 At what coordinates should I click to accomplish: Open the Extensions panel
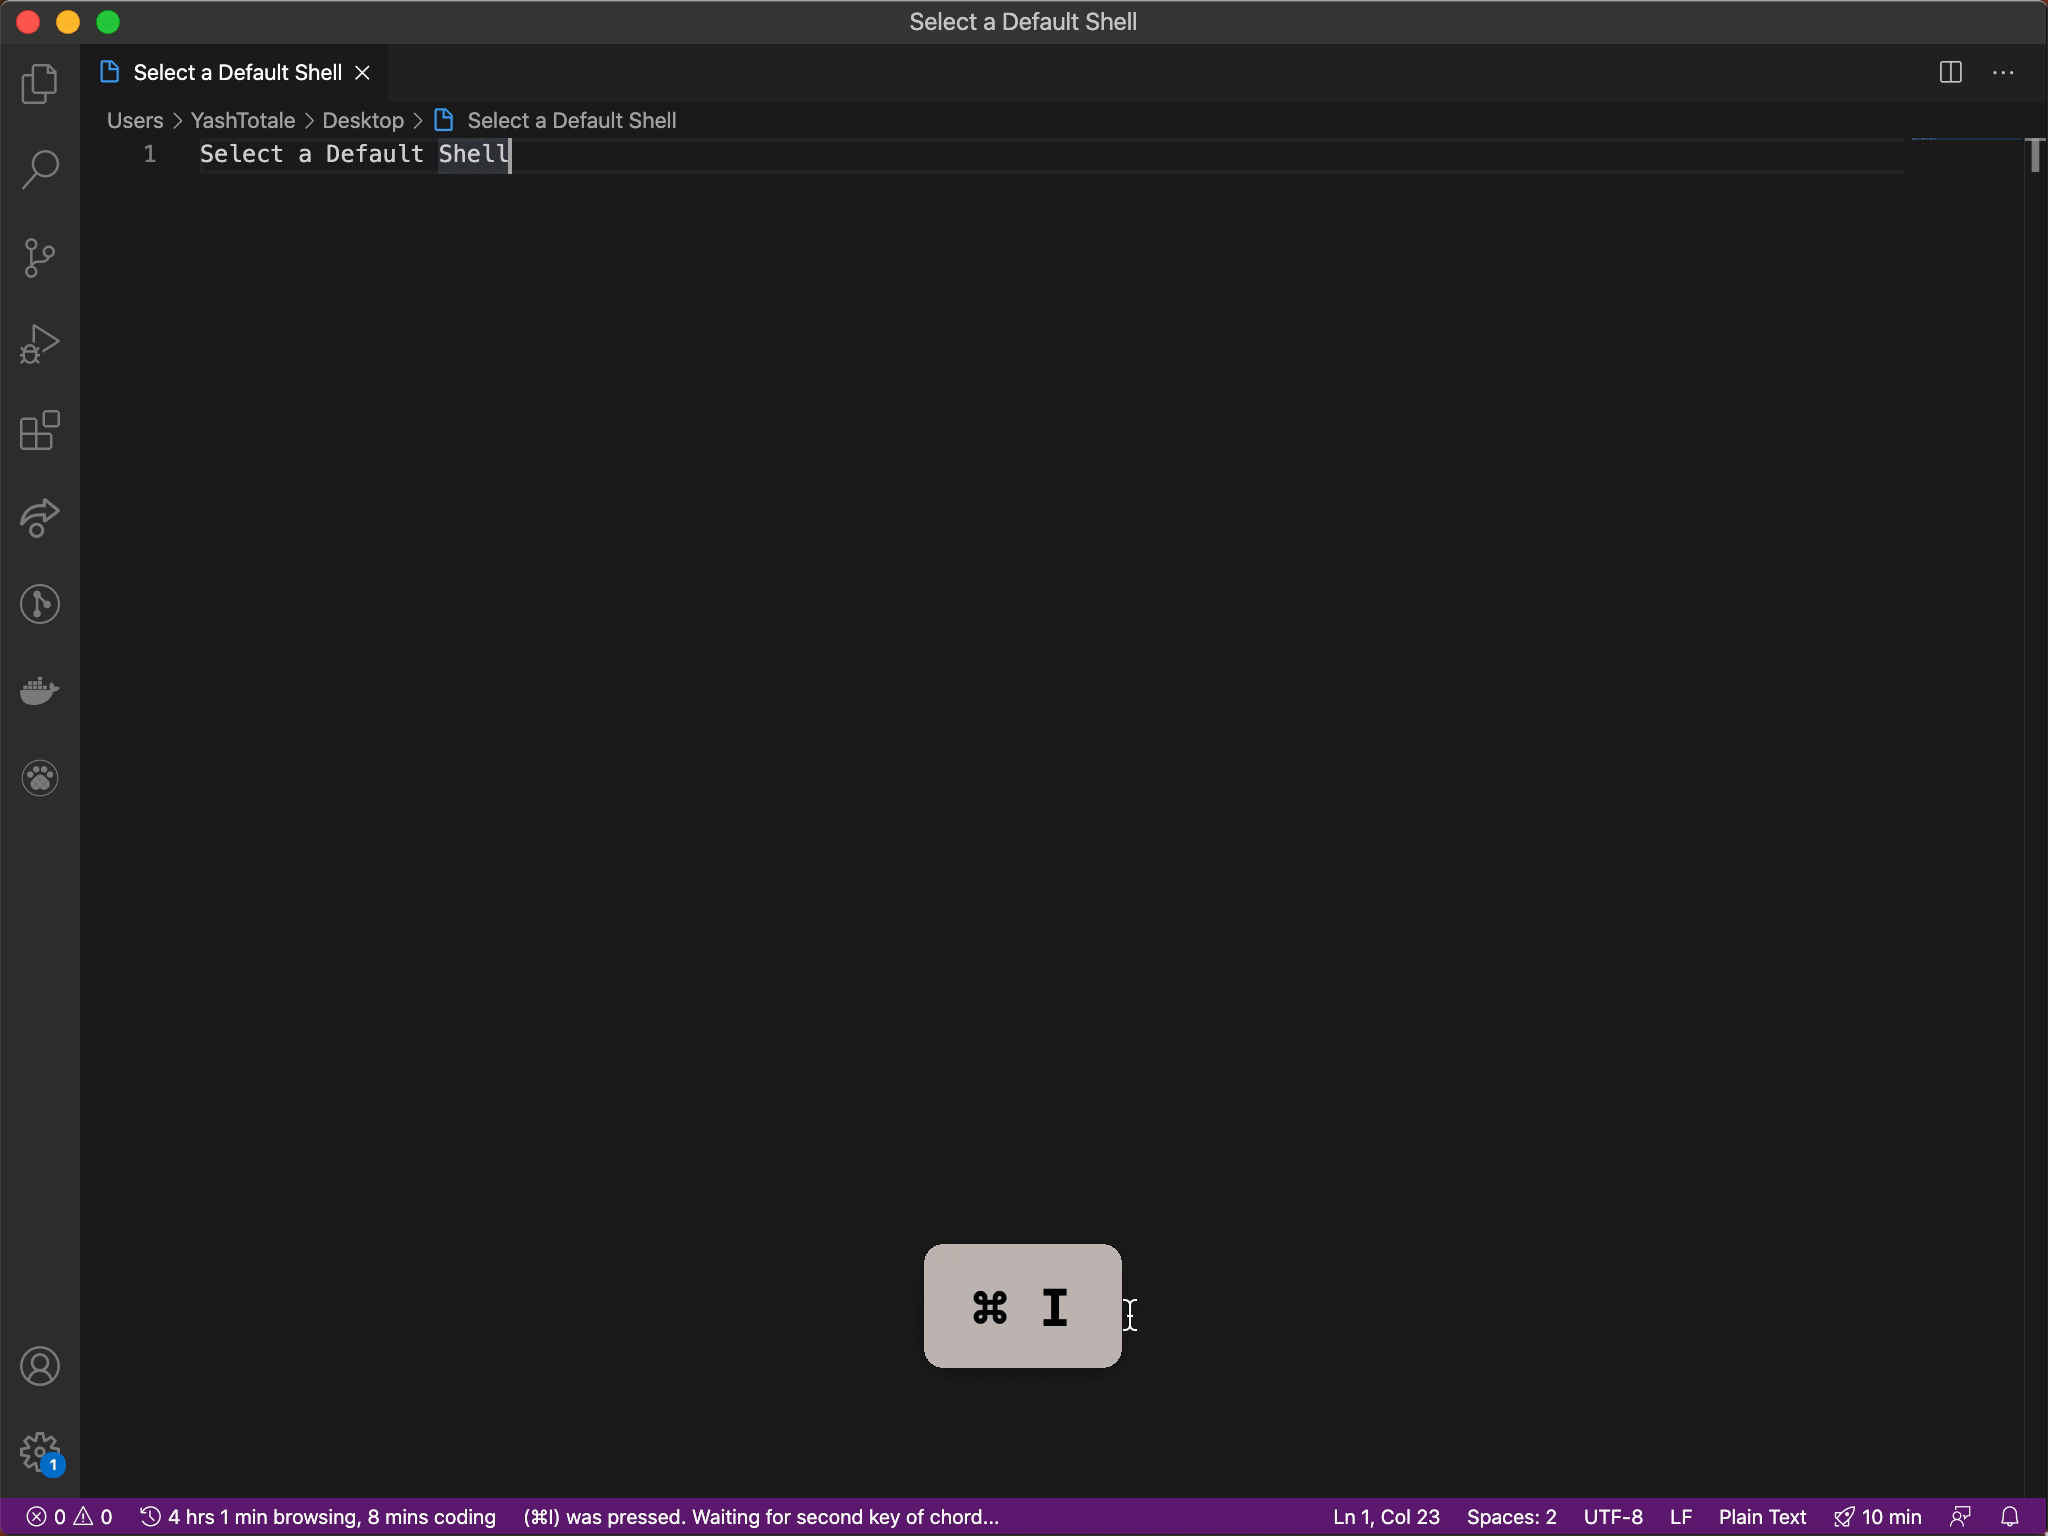pos(39,431)
